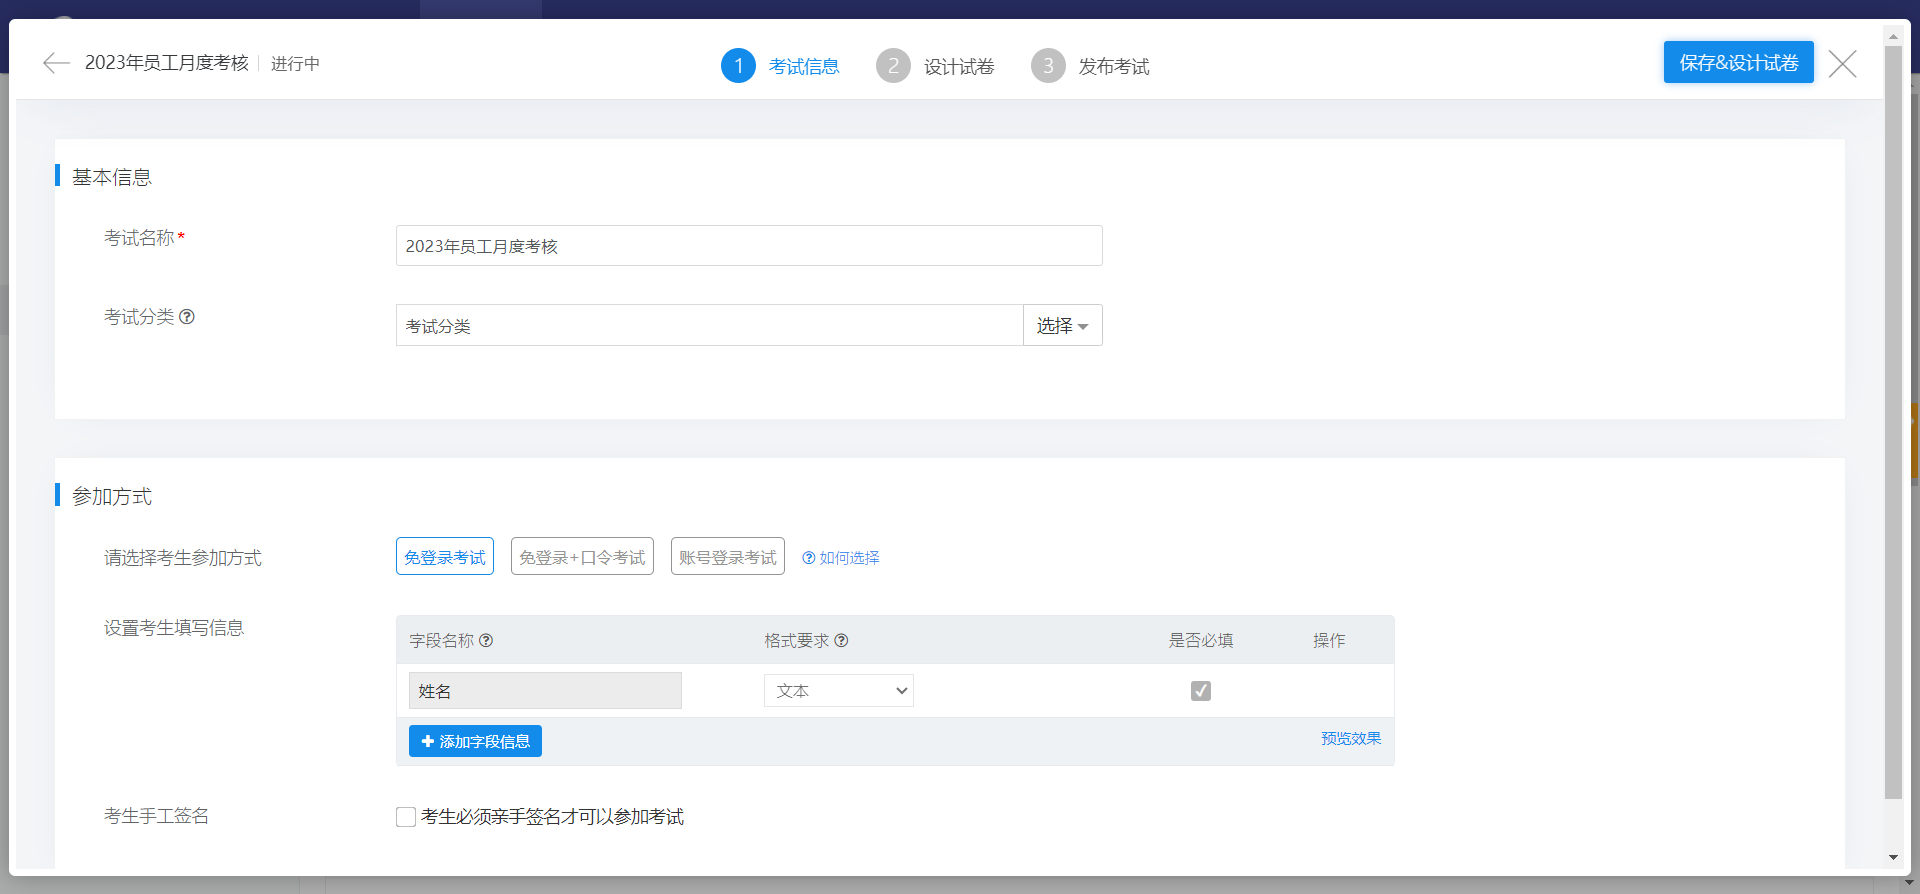Click 保存&设计试卷 button
This screenshot has height=894, width=1920.
(1738, 63)
